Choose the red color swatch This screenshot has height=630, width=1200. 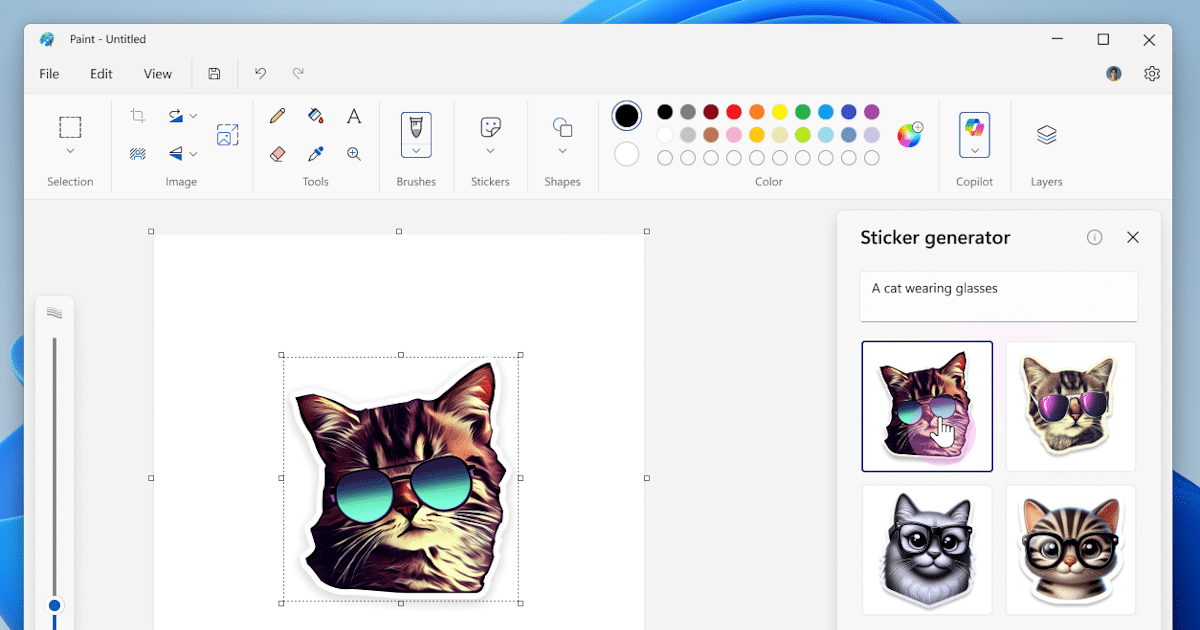[734, 112]
